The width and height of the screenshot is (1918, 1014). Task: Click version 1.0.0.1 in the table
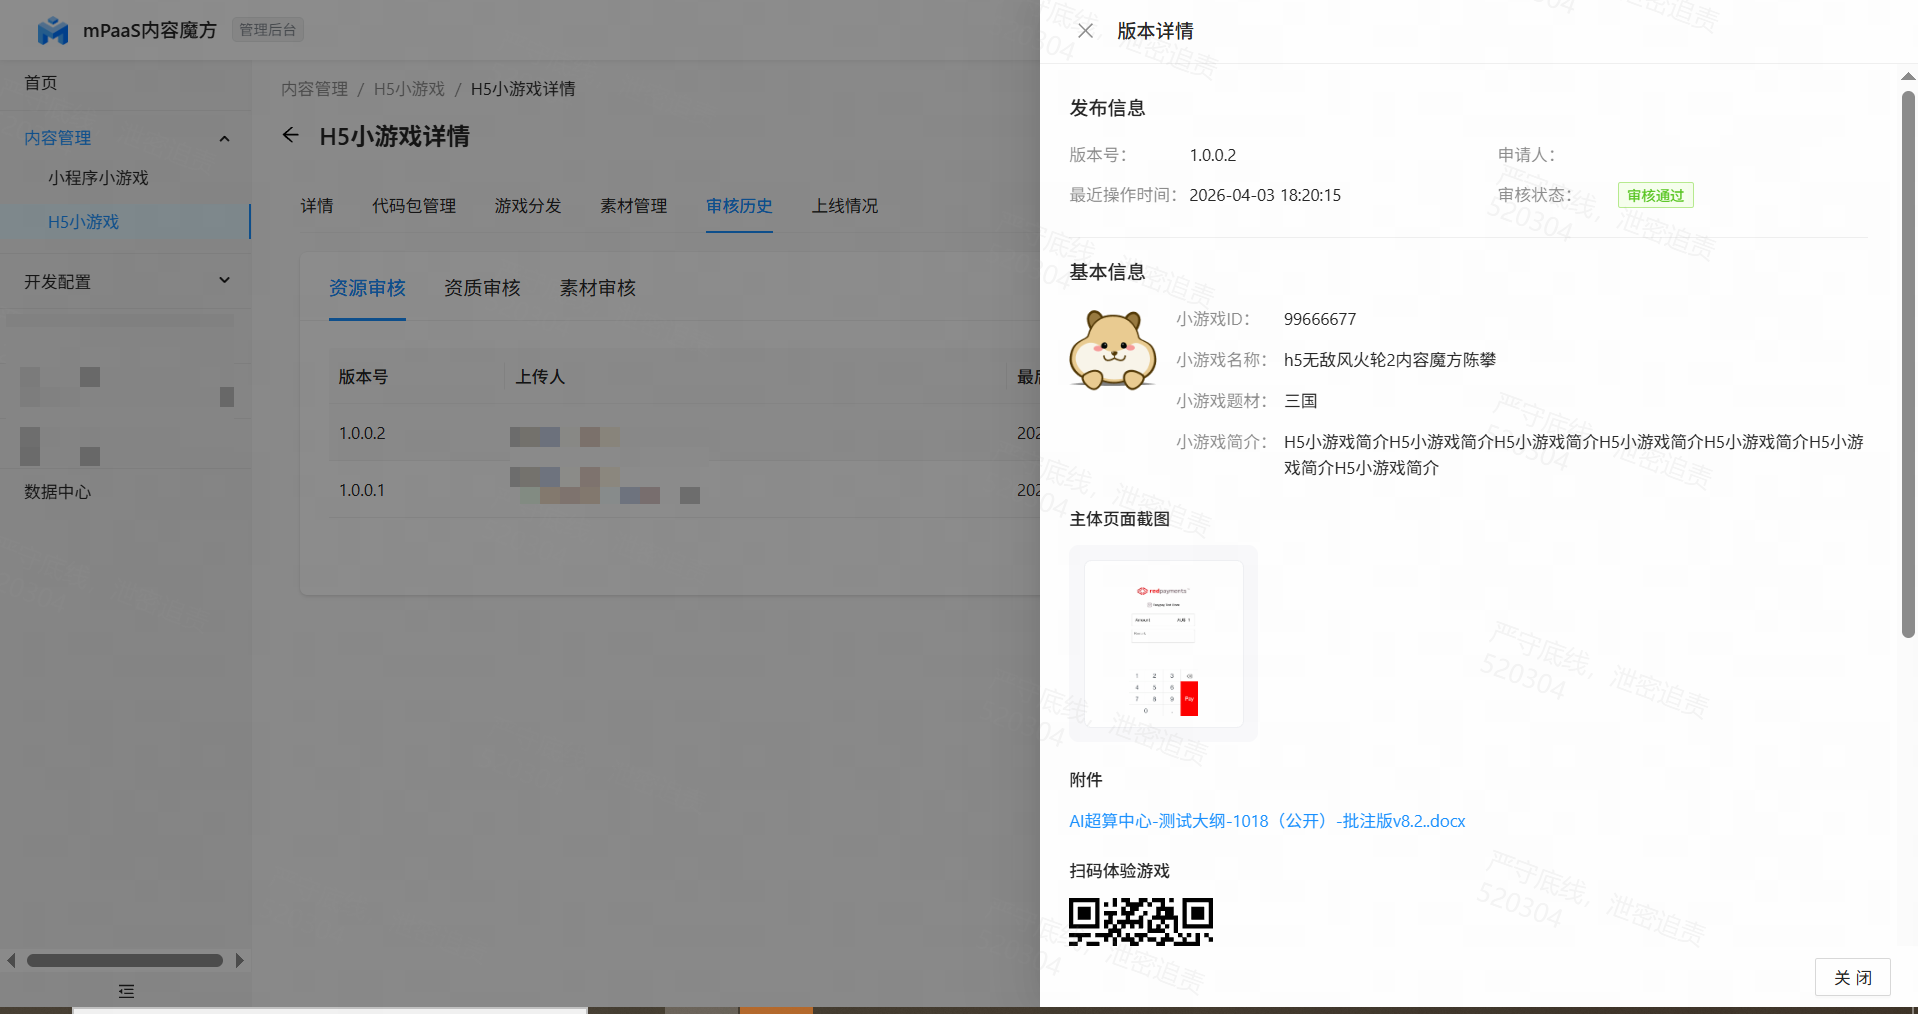(362, 490)
